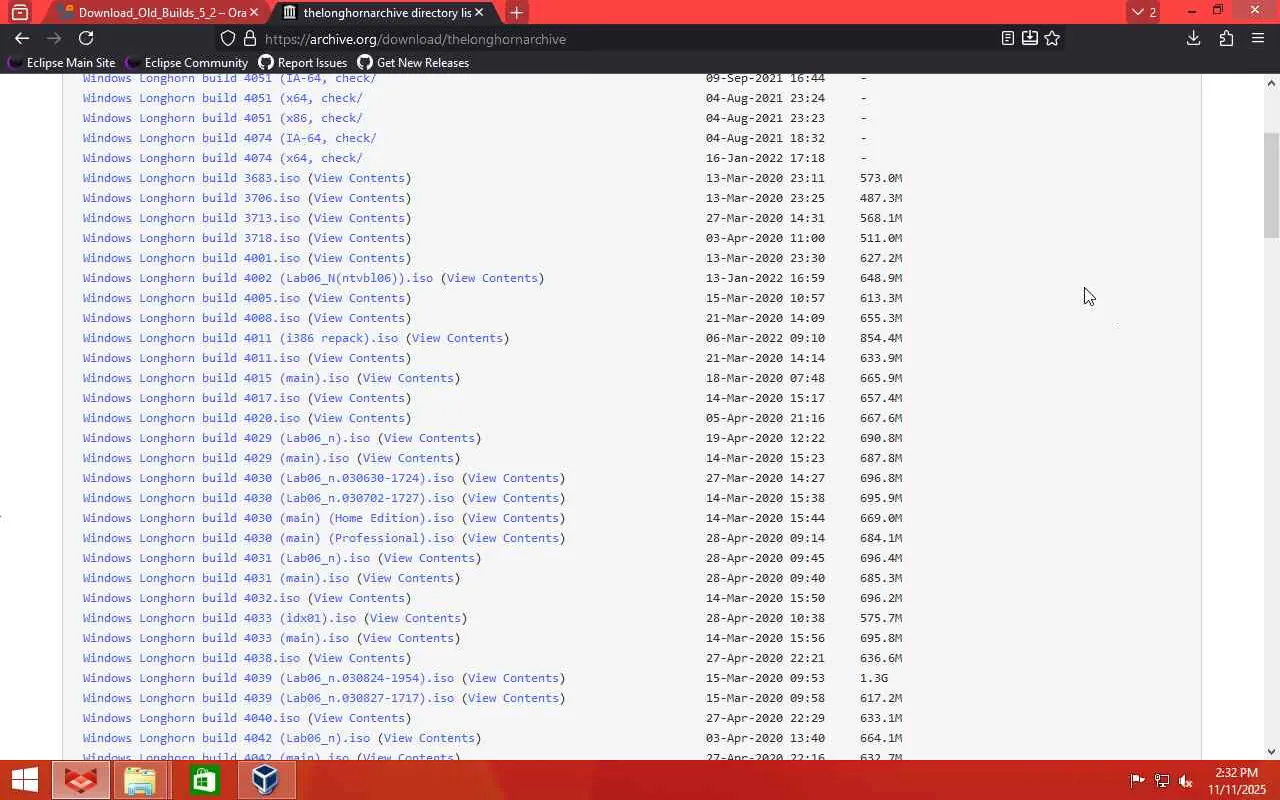Screen dimensions: 1280x800
Task: Open the Report Issues bookmark
Action: click(x=303, y=62)
